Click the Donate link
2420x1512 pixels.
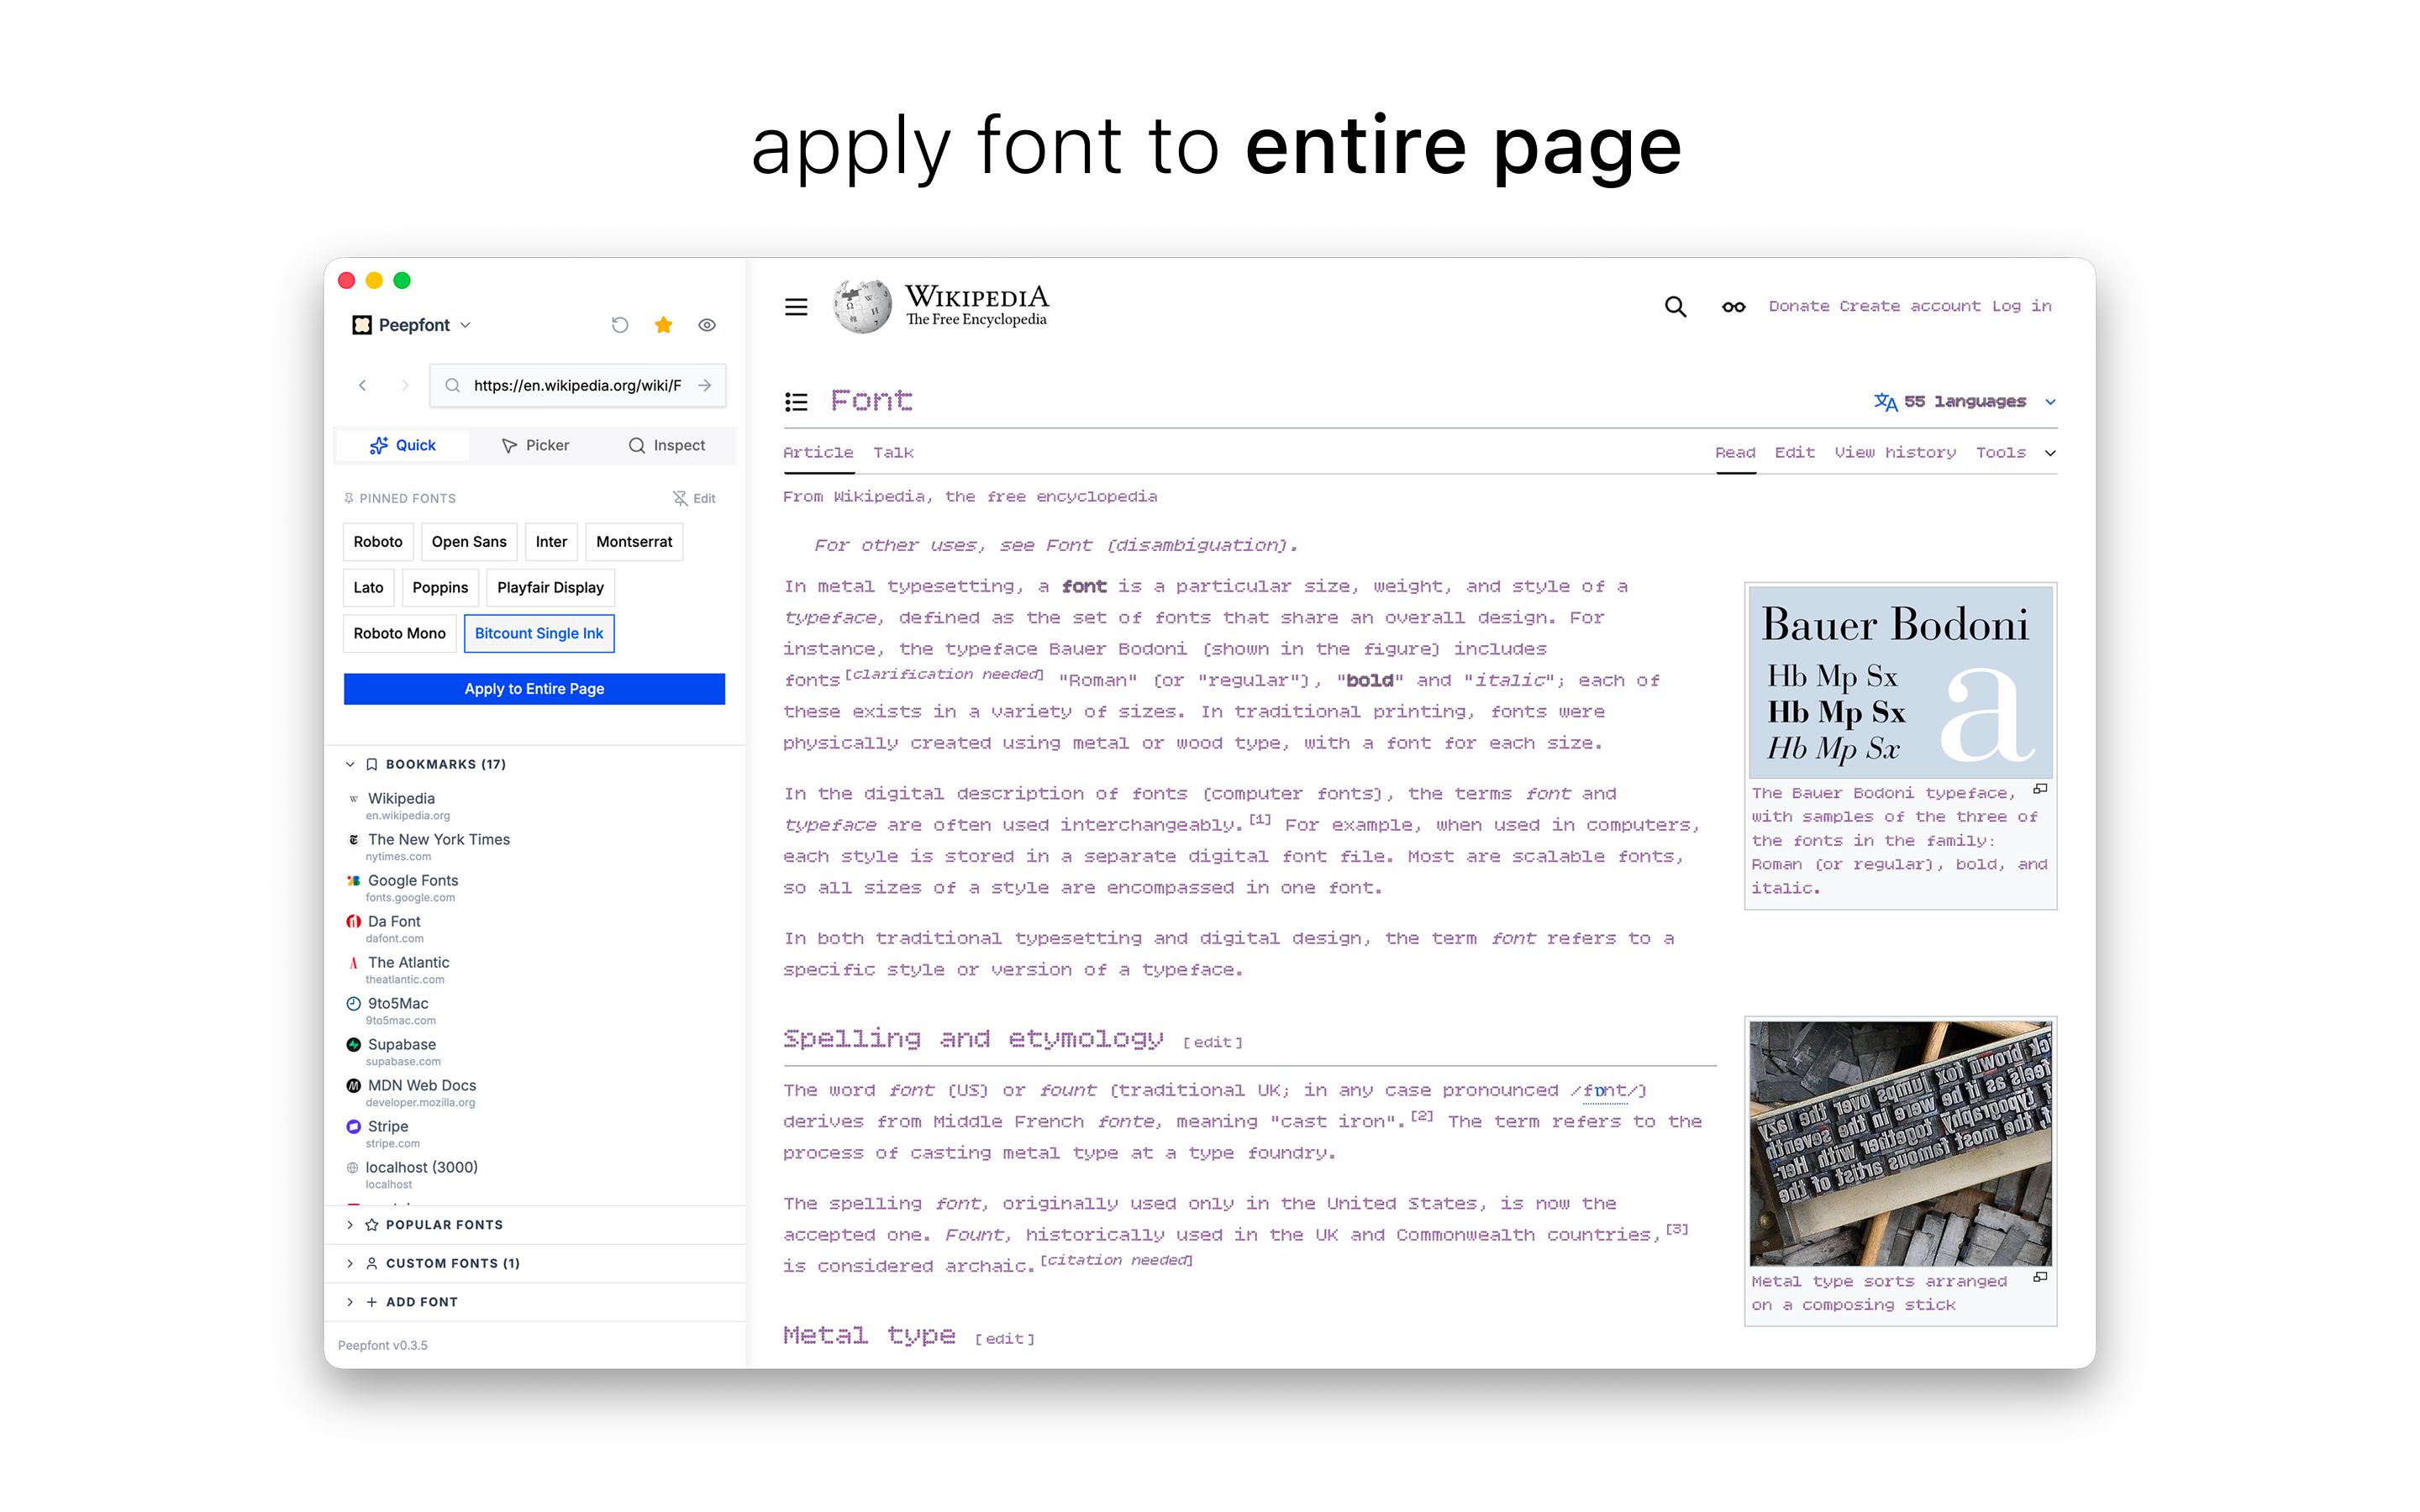point(1799,306)
